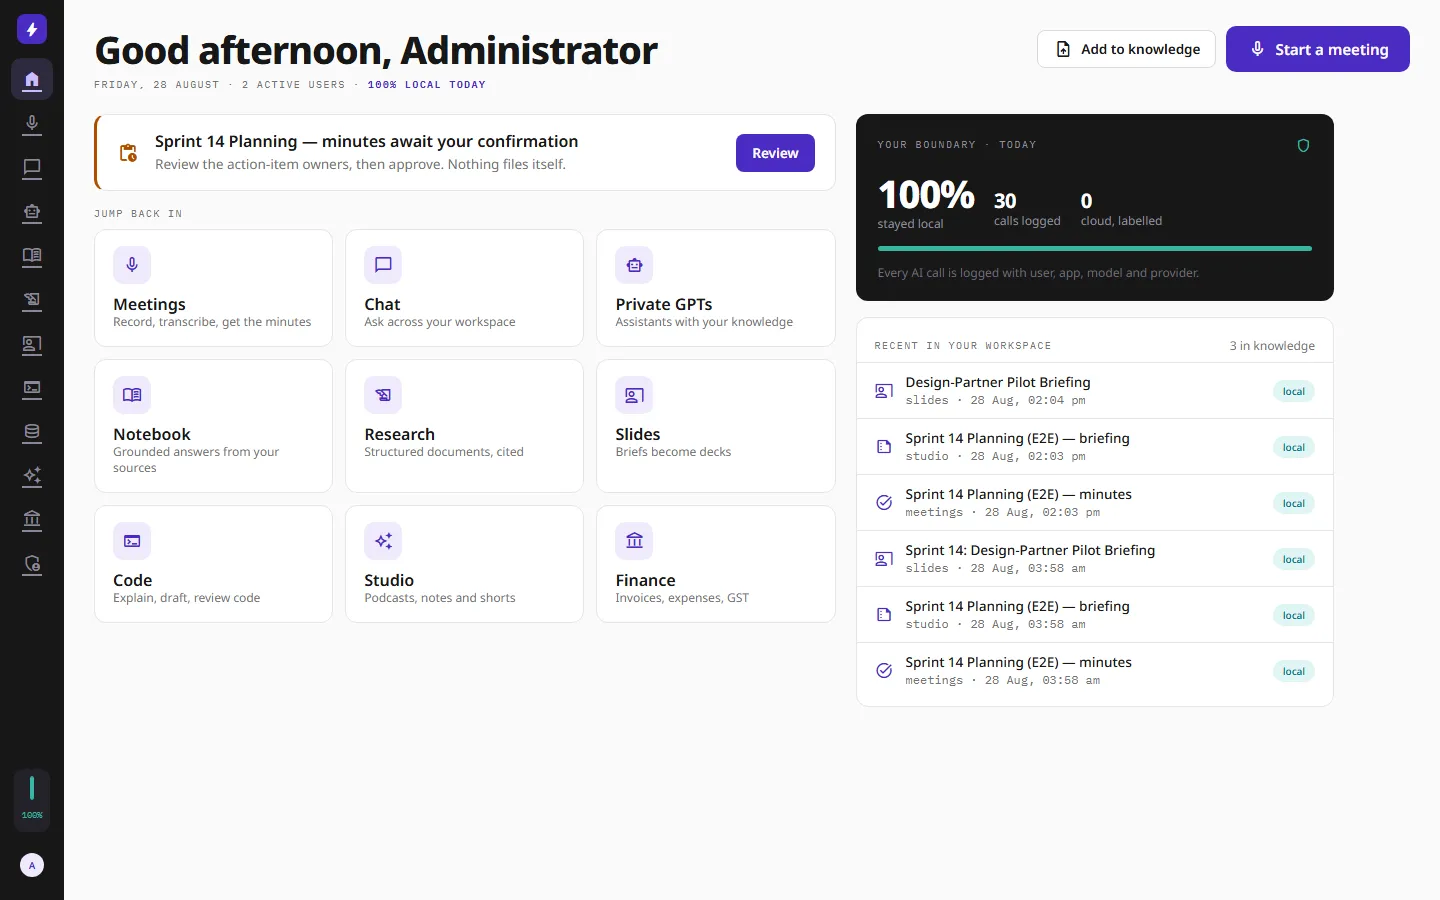Click the Start a meeting button
The image size is (1440, 900).
point(1318,49)
